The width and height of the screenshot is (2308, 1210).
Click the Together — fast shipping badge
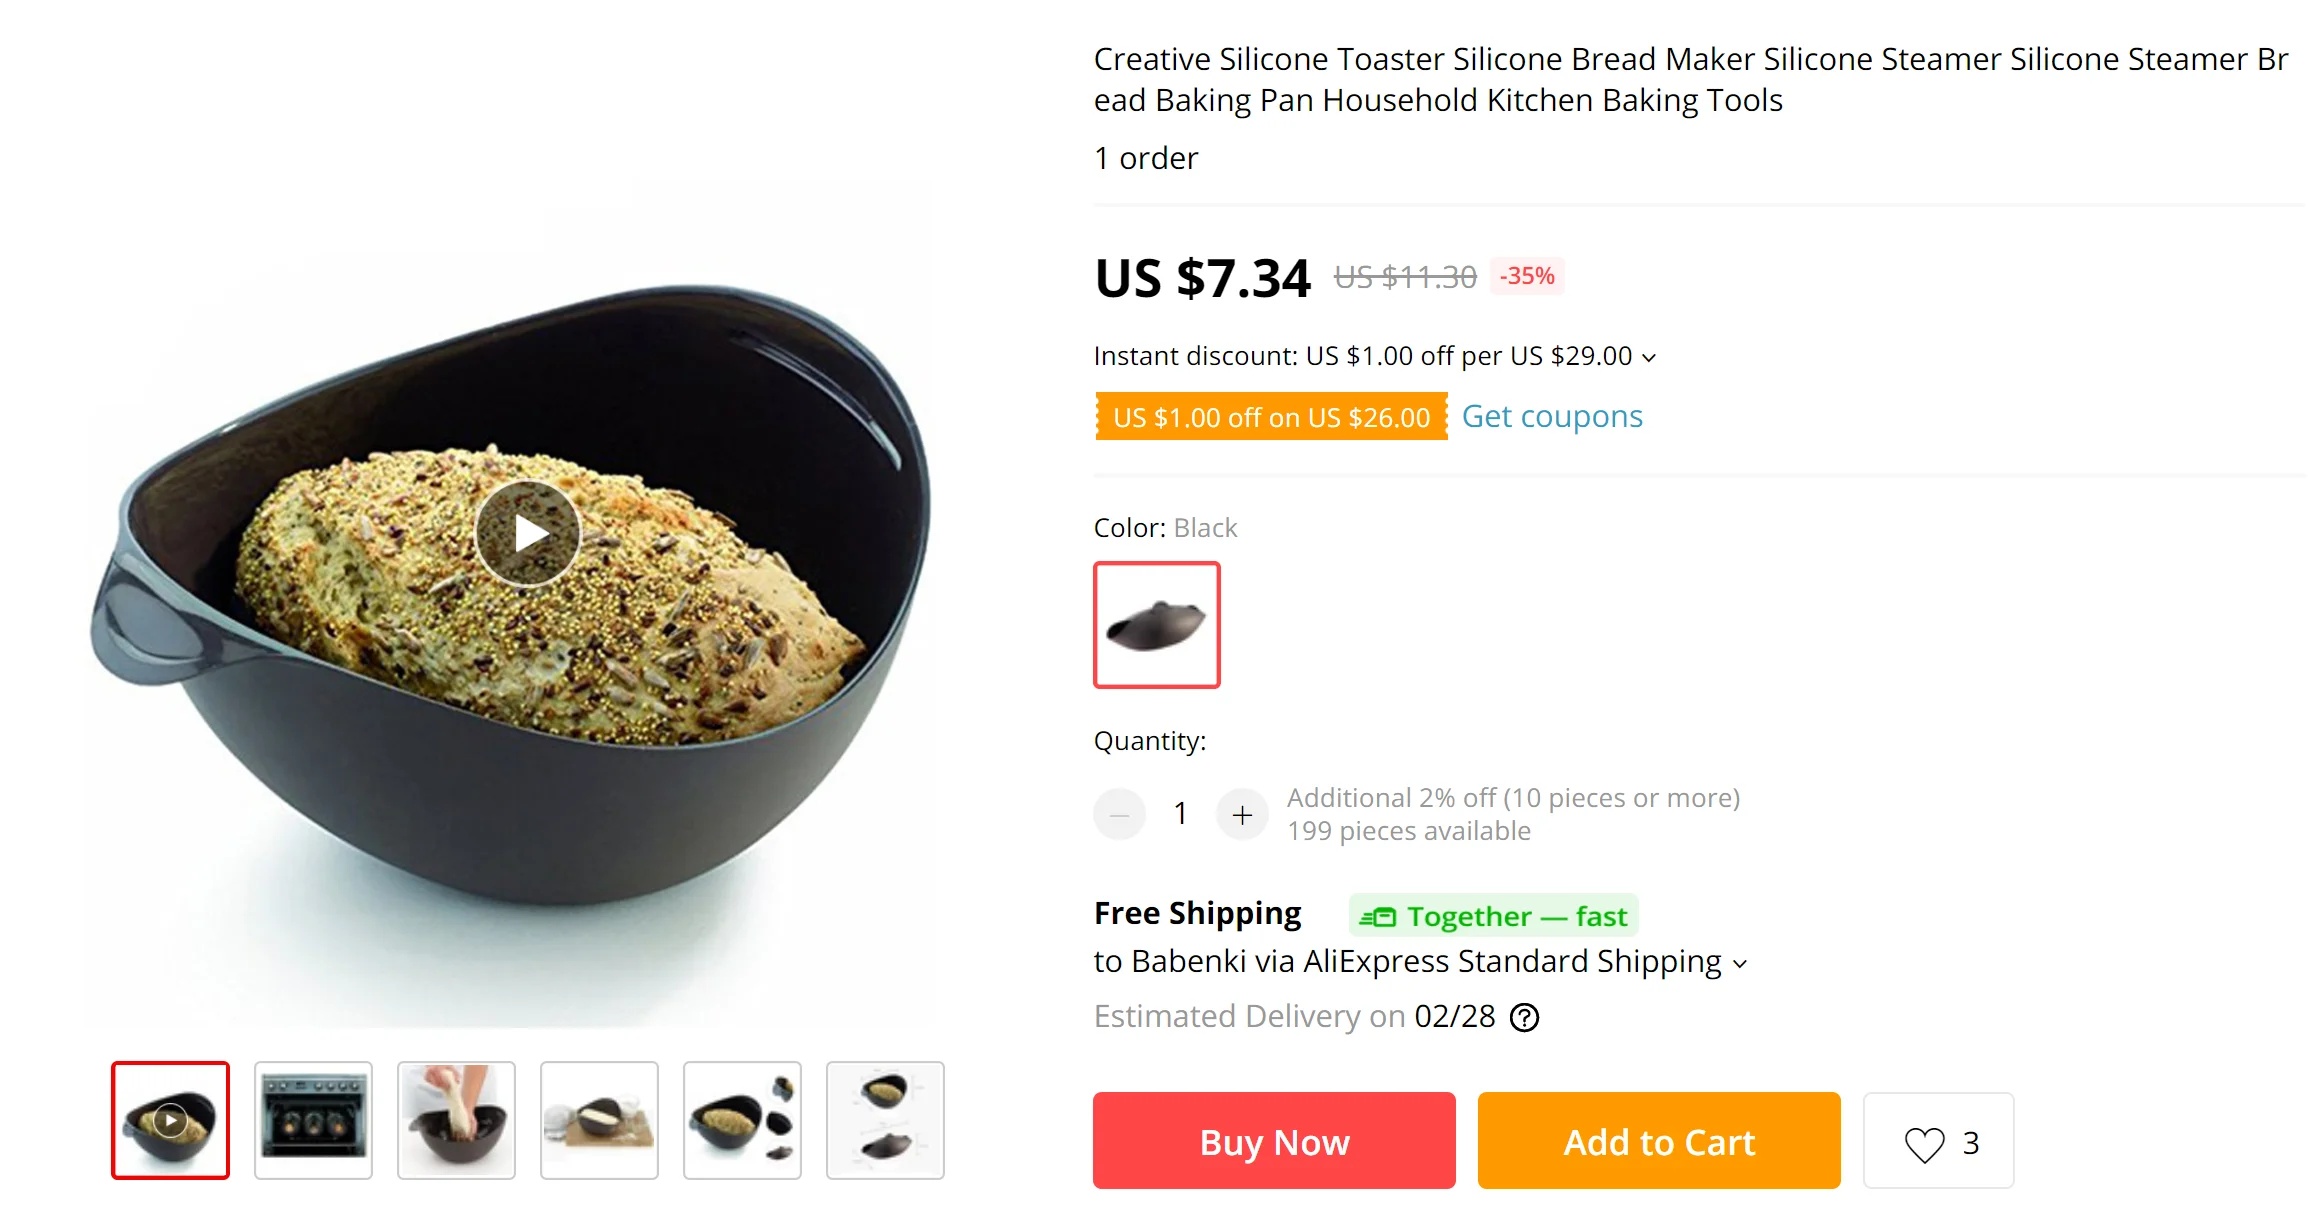pyautogui.click(x=1493, y=915)
